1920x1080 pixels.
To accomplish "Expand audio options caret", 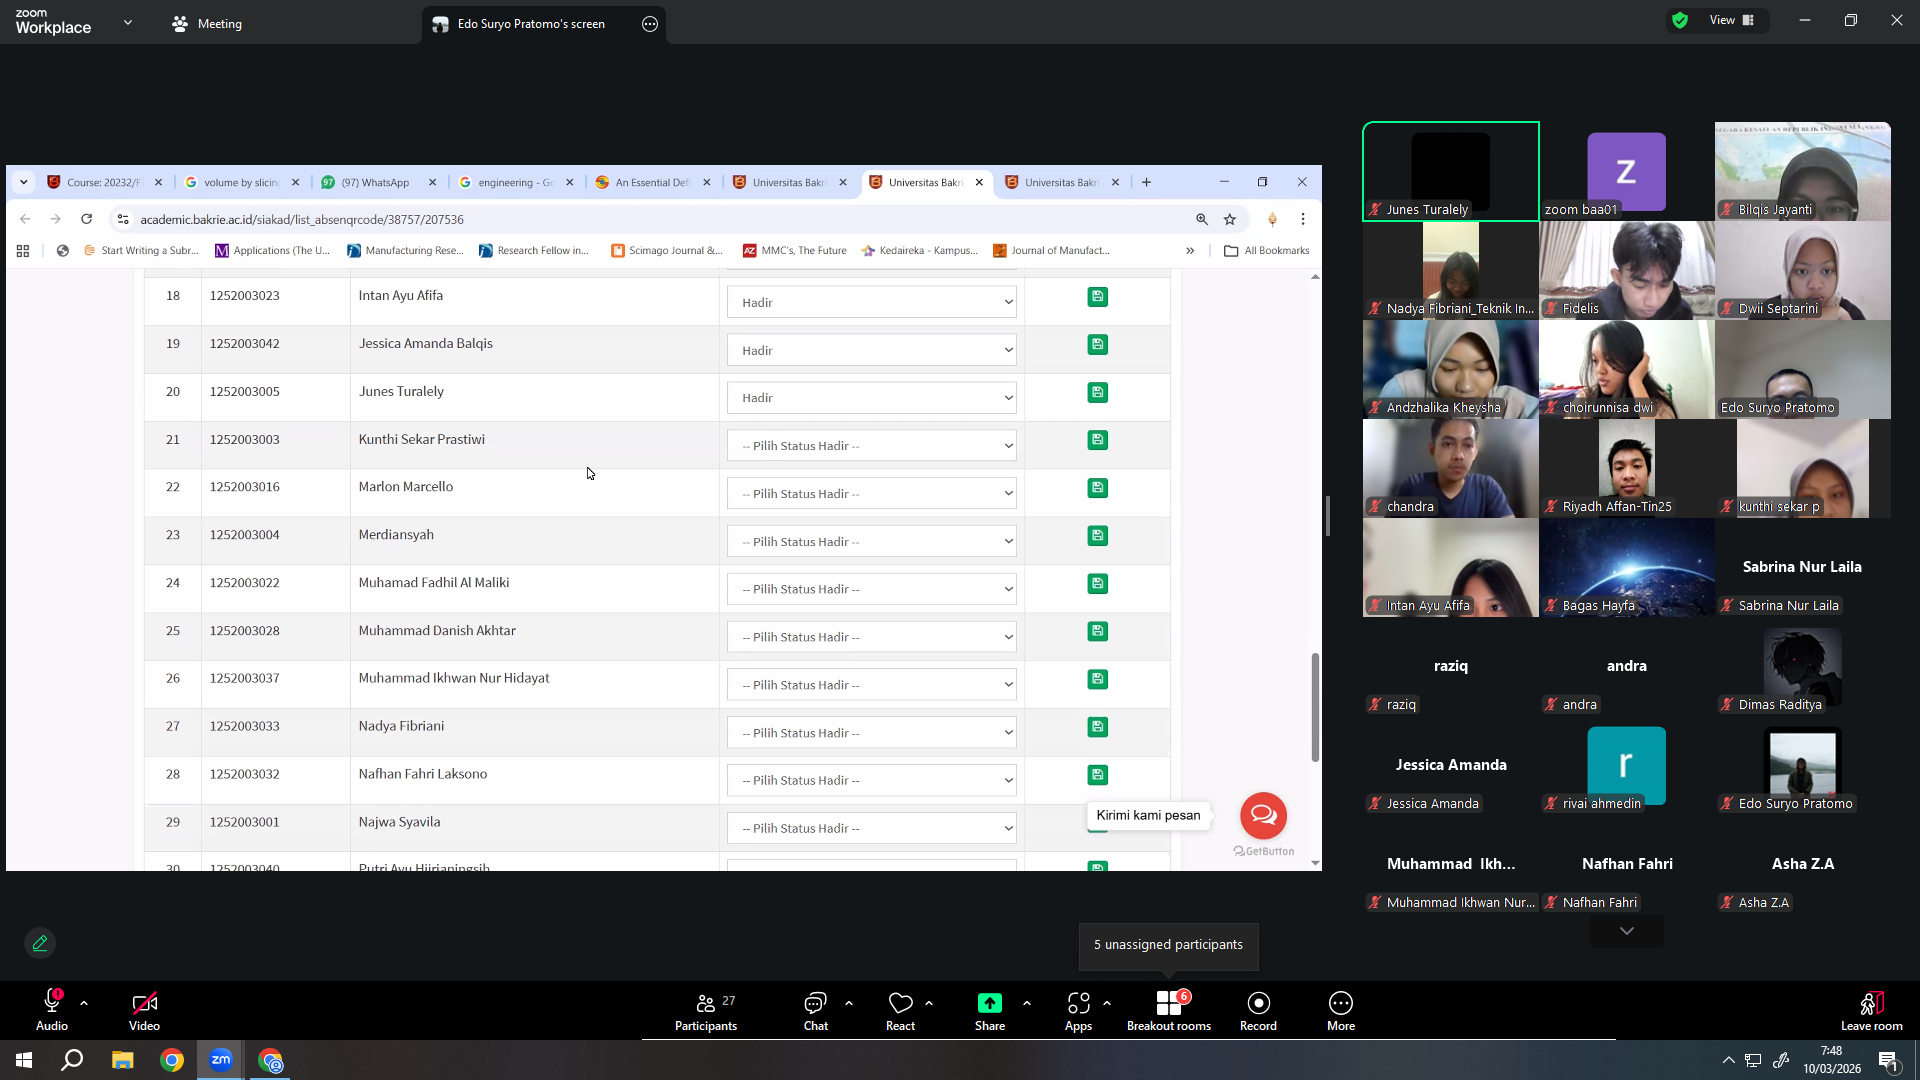I will point(84,1002).
